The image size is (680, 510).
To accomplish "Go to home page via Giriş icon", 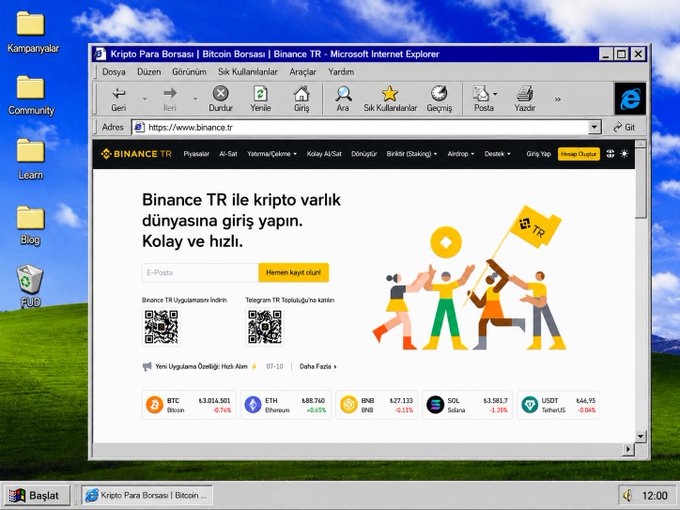I will click(301, 99).
